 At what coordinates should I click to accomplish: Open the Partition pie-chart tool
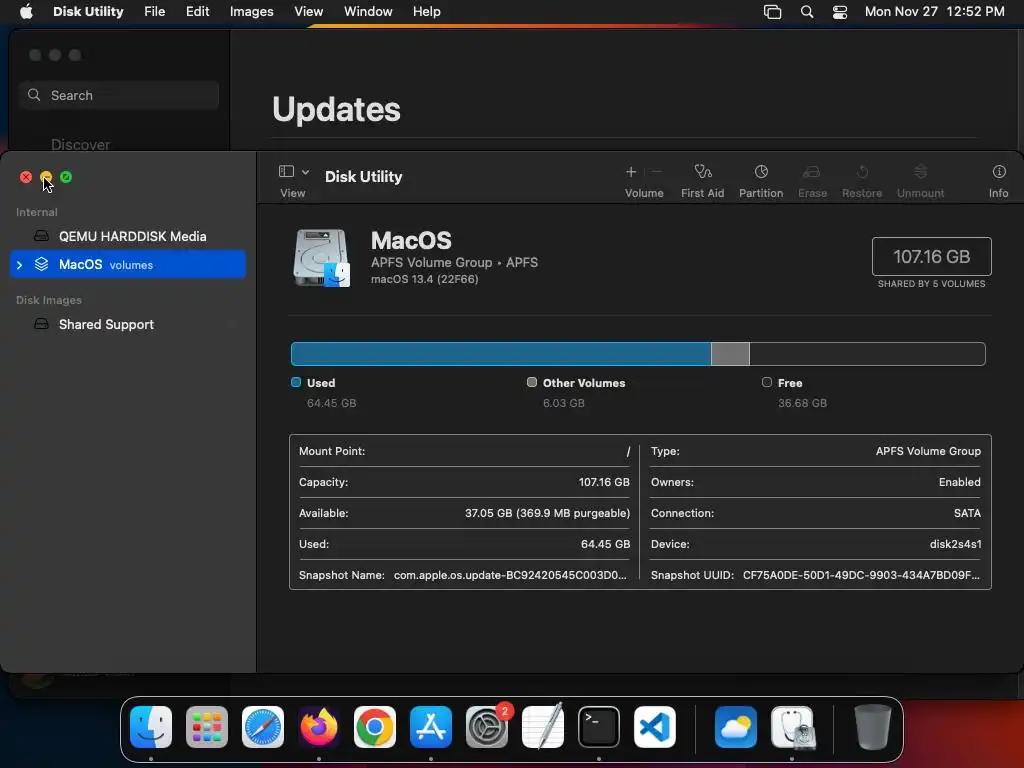pos(761,172)
